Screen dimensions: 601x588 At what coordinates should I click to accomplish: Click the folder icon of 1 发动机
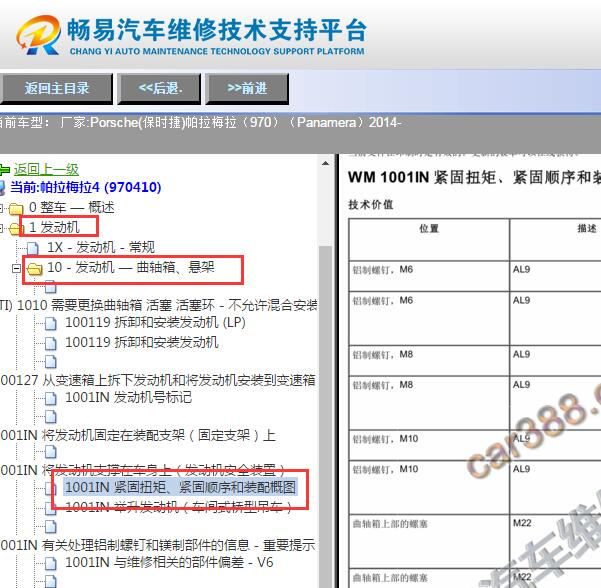click(15, 228)
